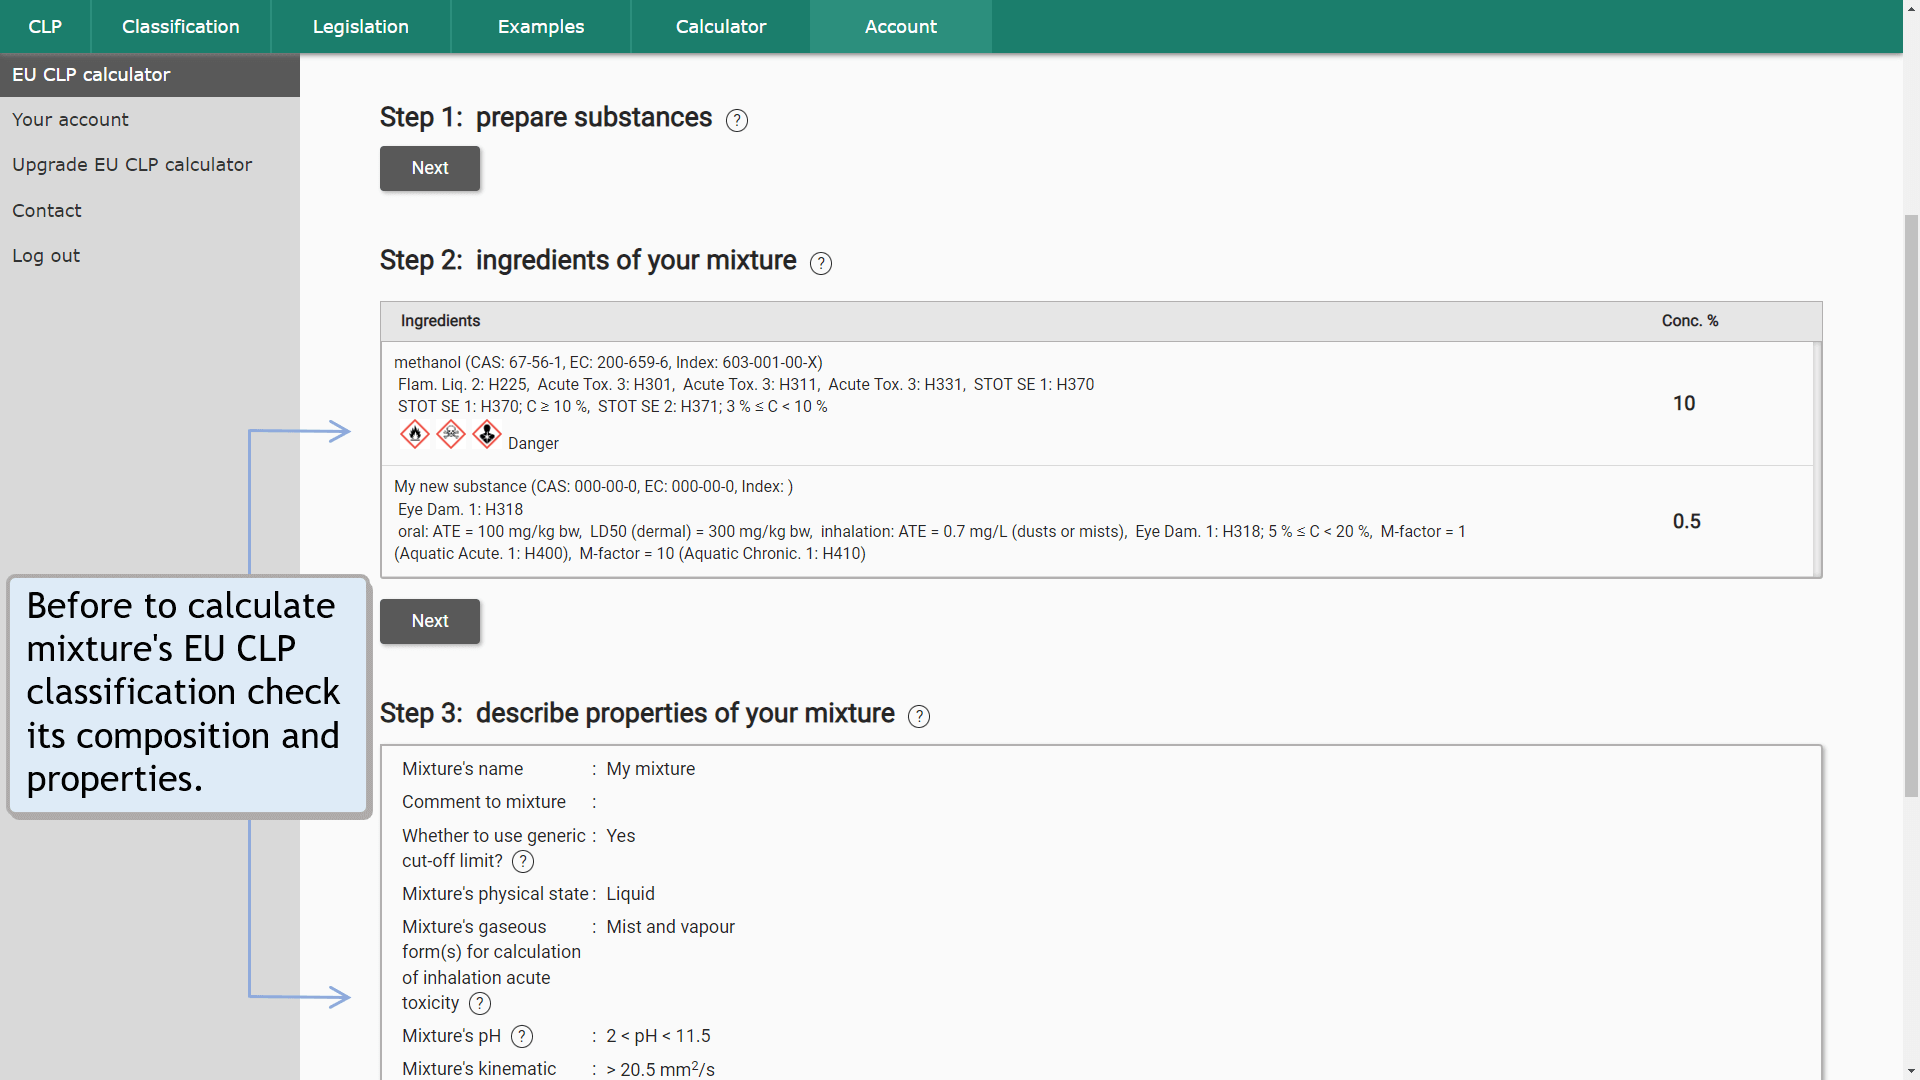1920x1080 pixels.
Task: Click the help icon next to generic cut-off limit
Action: [521, 861]
